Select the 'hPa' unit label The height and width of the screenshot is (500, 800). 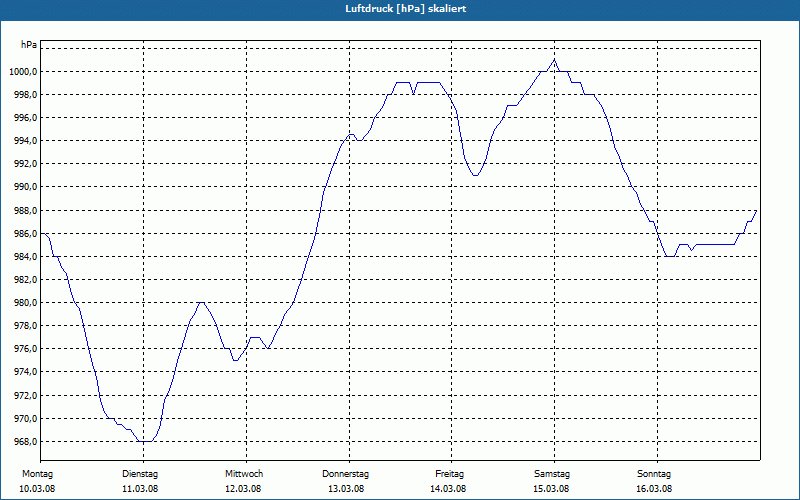29,45
